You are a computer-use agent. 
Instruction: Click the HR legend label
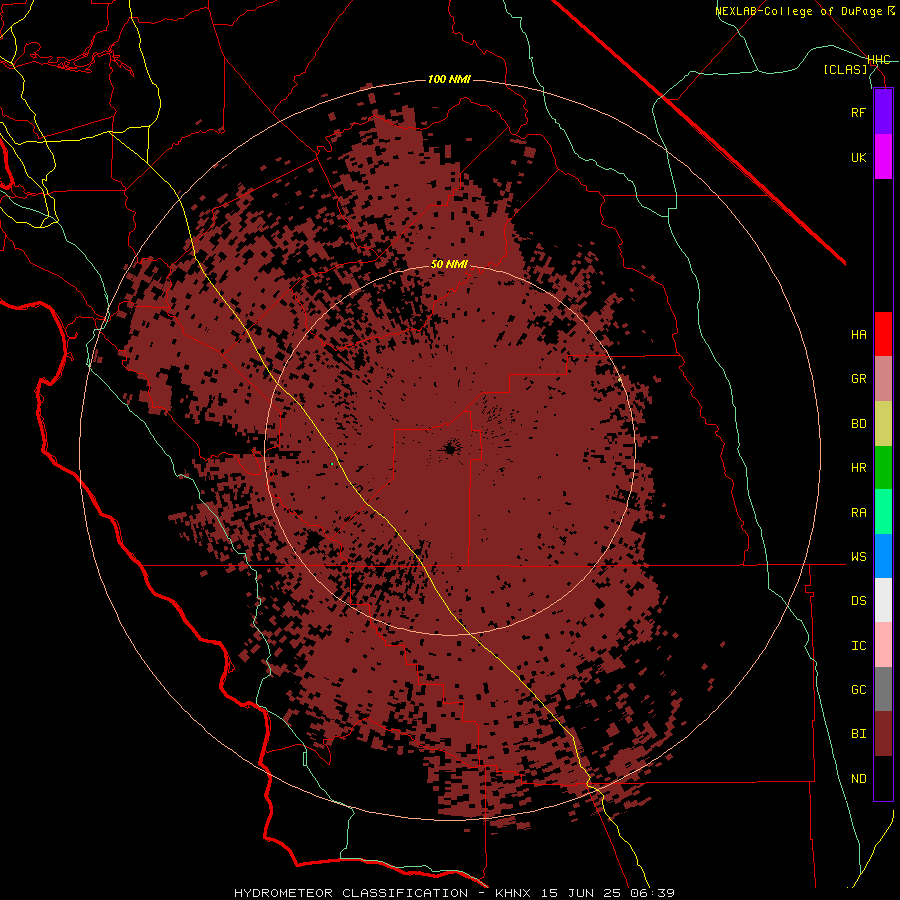(x=858, y=468)
